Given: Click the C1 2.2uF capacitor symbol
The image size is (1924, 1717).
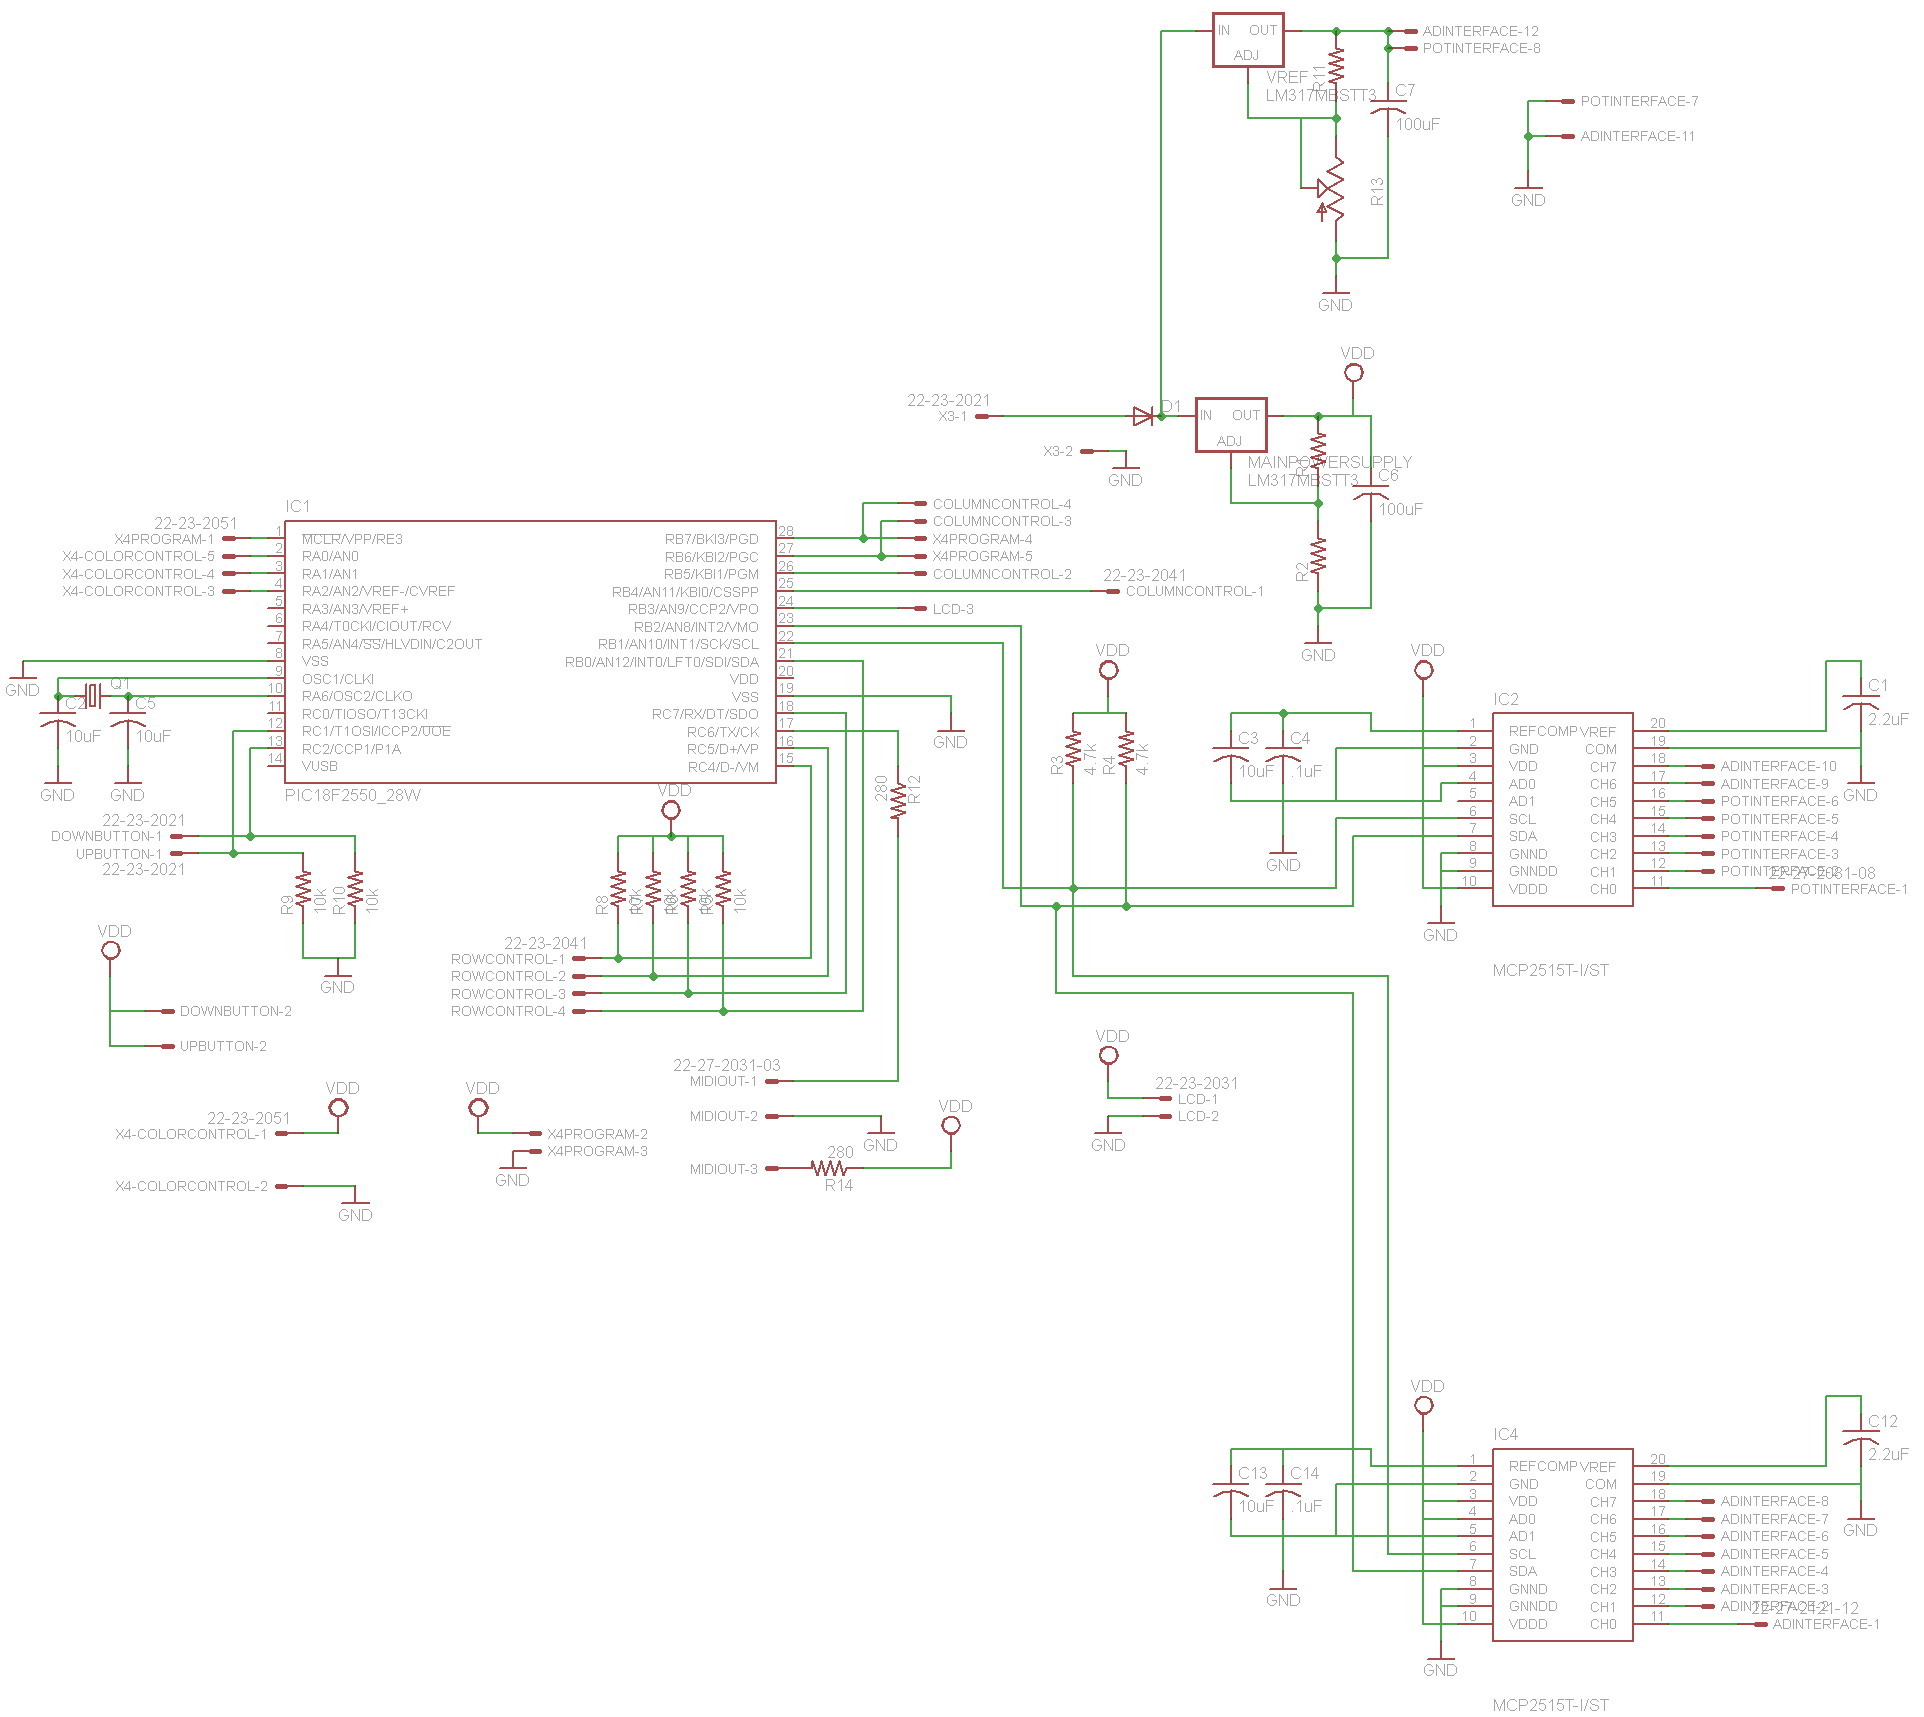Looking at the screenshot, I should 1860,704.
